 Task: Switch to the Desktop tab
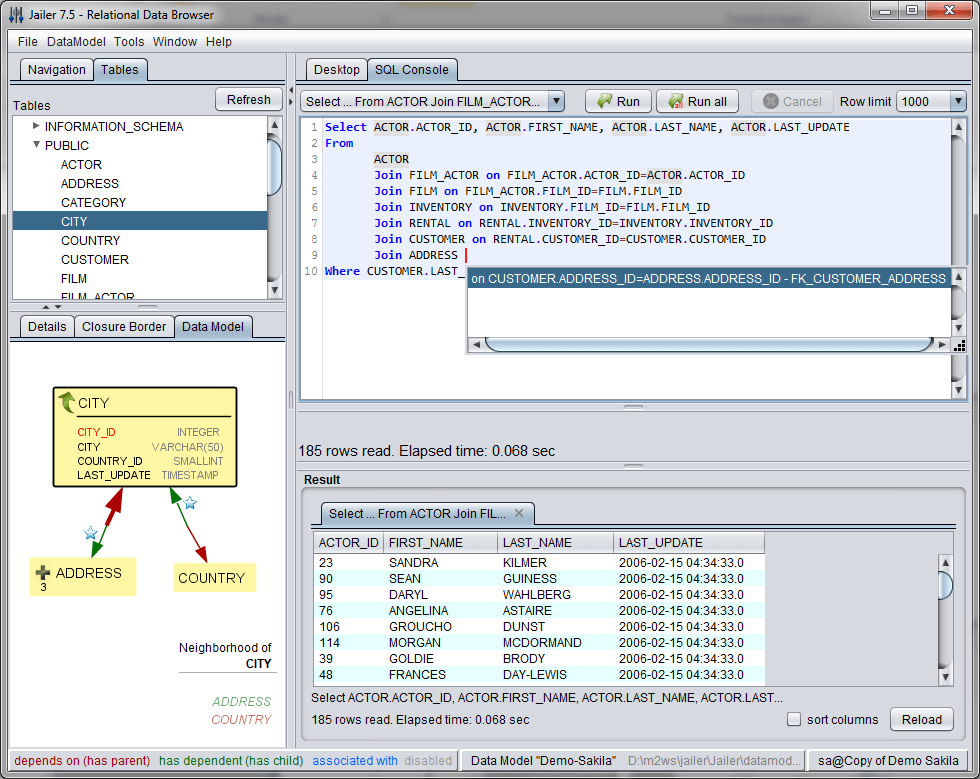336,70
